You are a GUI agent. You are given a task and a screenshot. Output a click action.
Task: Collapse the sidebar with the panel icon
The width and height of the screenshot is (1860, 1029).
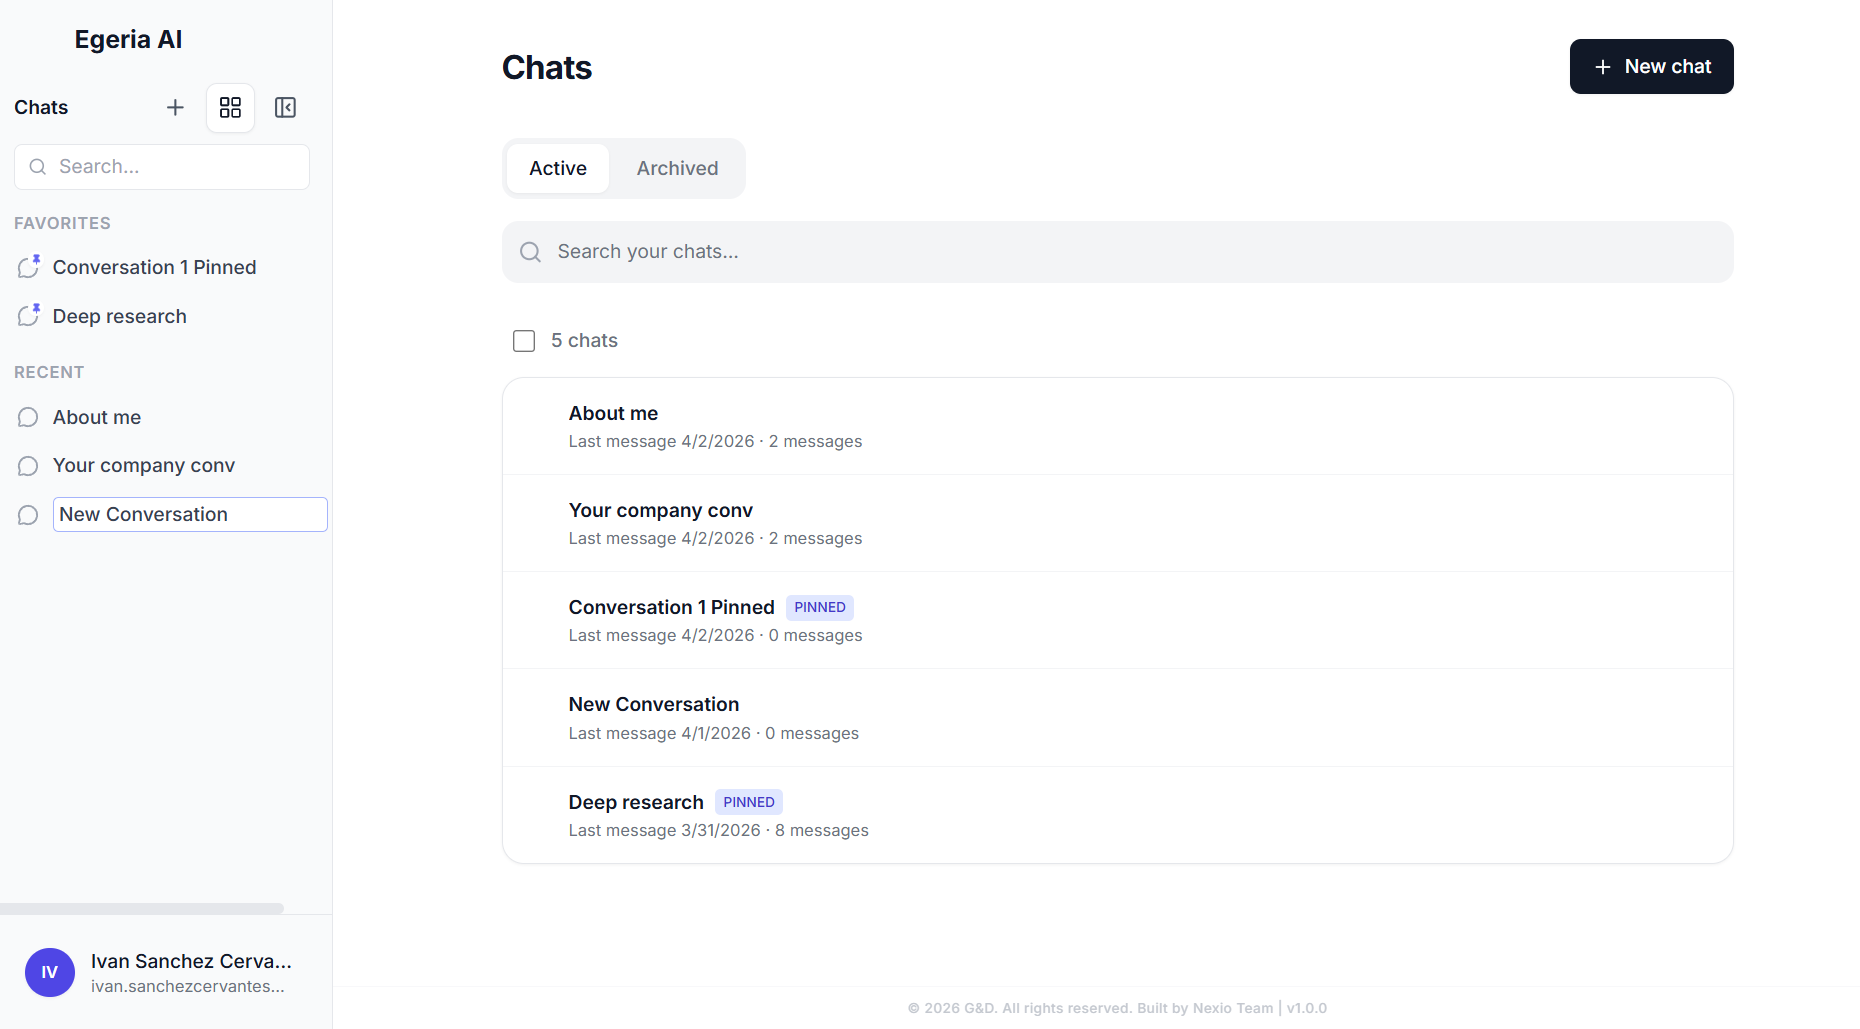pos(285,107)
